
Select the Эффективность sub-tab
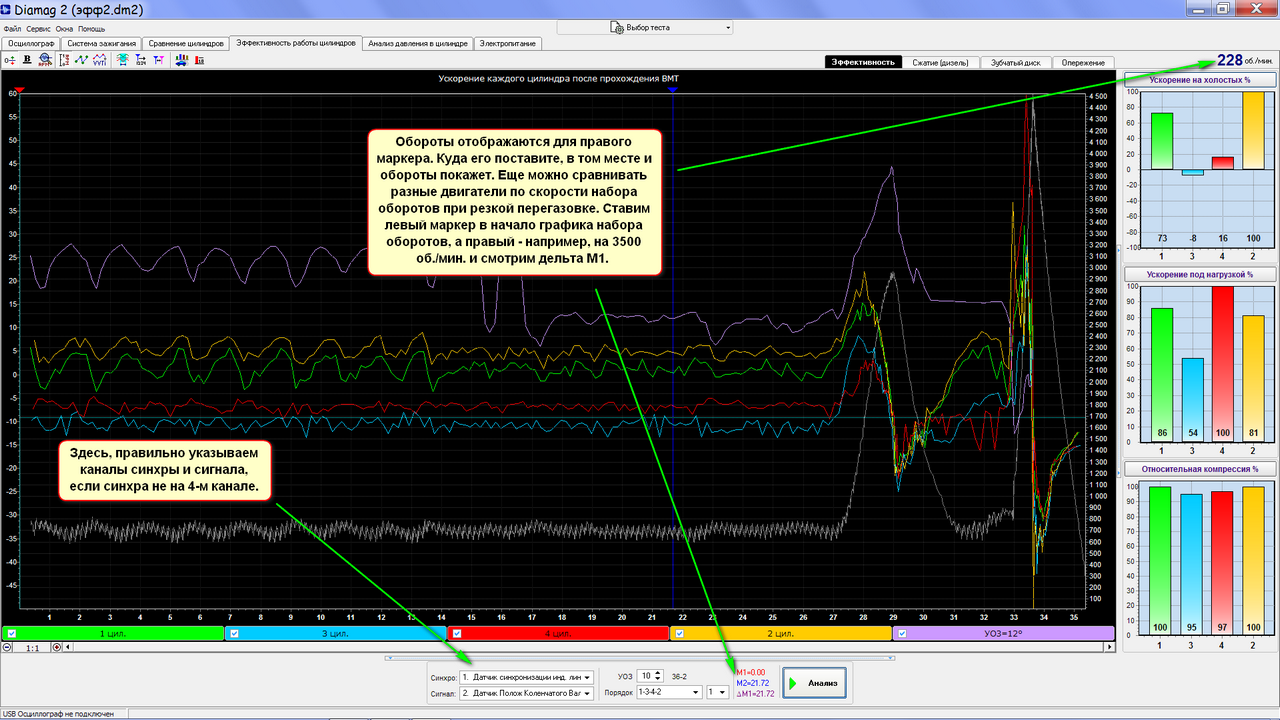[x=863, y=62]
